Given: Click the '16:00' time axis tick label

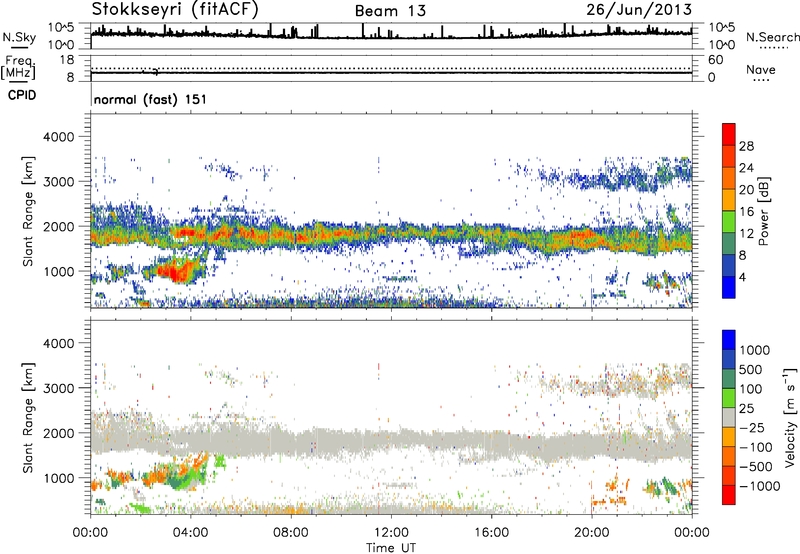Looking at the screenshot, I should [491, 533].
